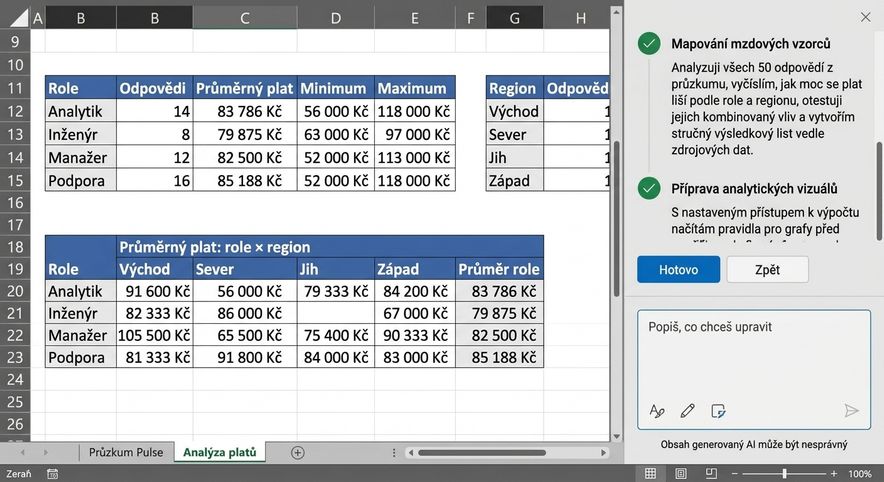The image size is (884, 482).
Task: Select column D header
Action: coord(335,18)
